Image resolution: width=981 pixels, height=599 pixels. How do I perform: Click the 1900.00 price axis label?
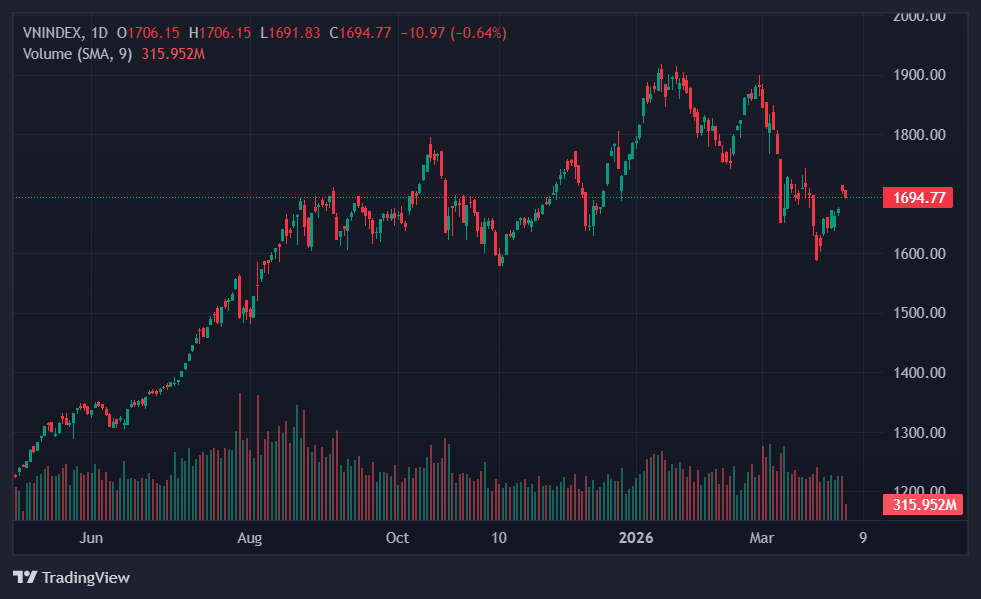tap(917, 75)
